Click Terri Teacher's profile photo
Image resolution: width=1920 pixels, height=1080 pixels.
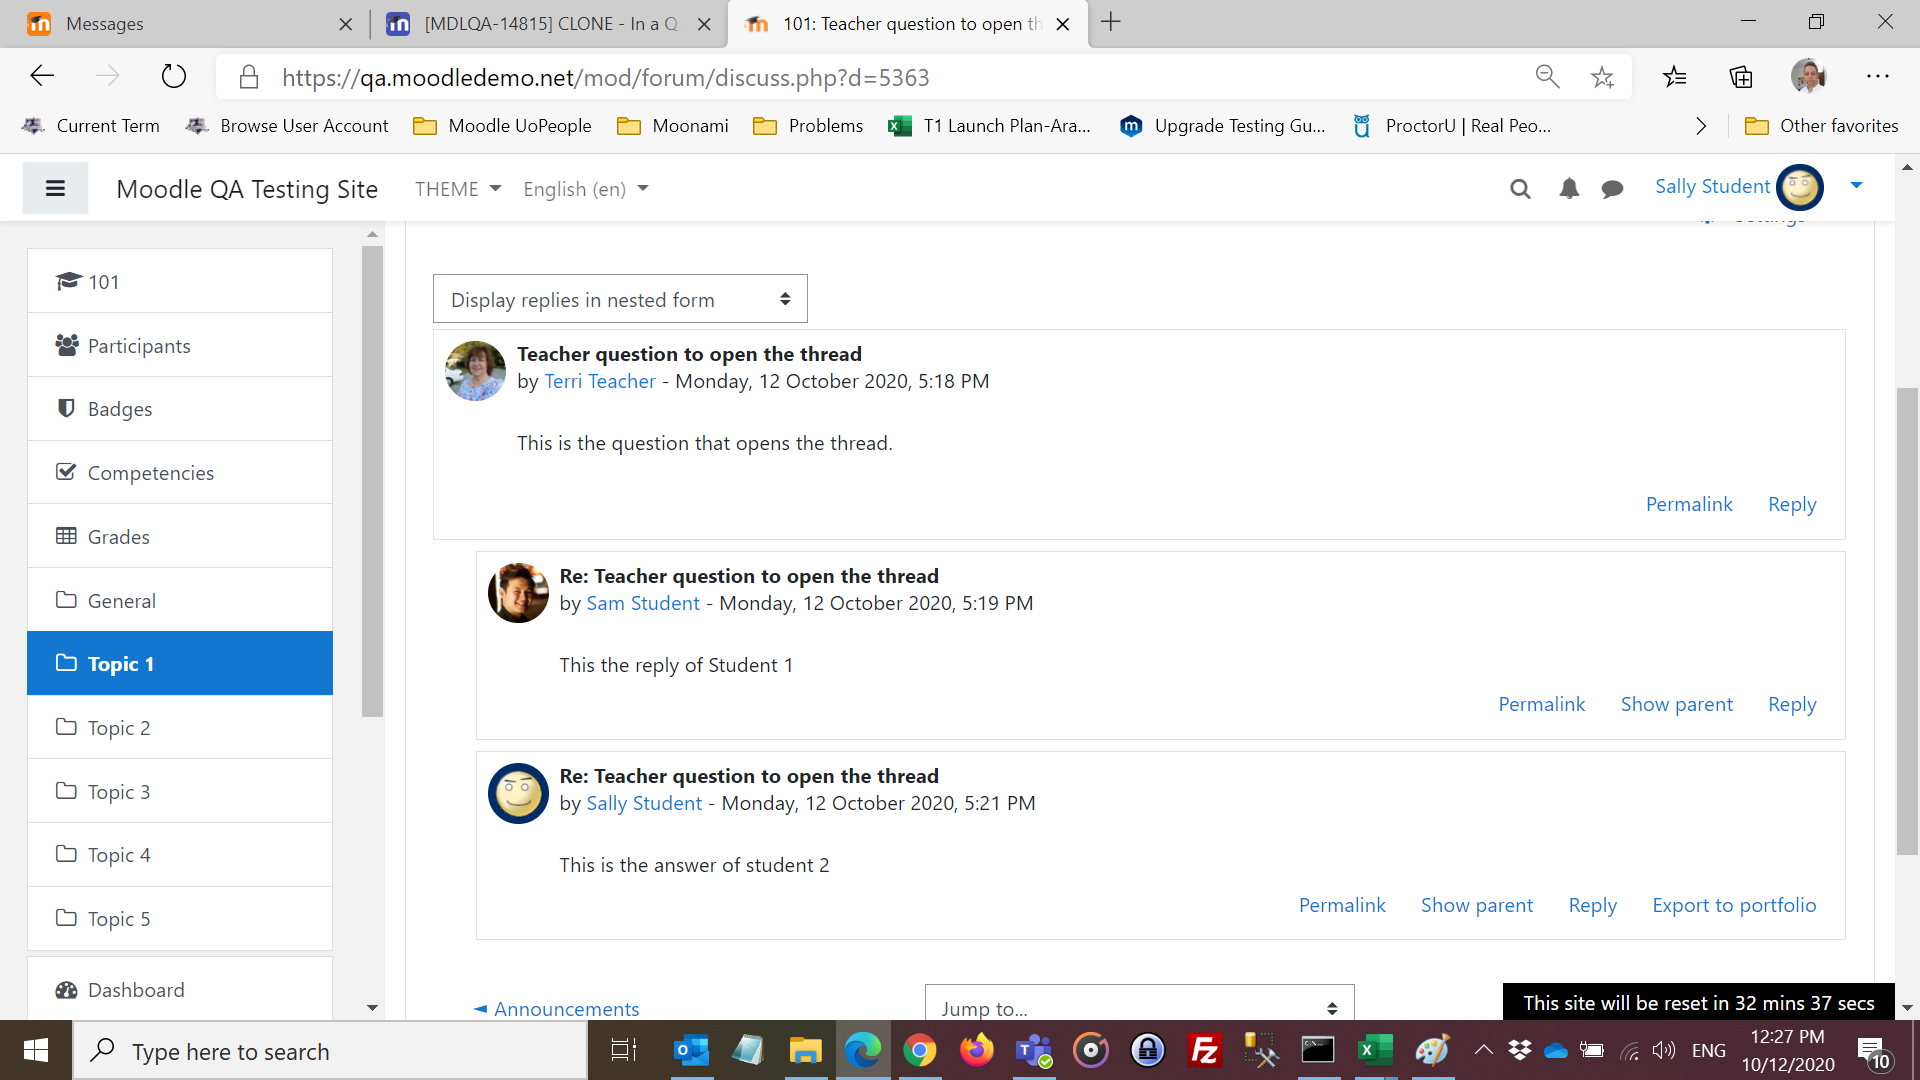[x=475, y=371]
